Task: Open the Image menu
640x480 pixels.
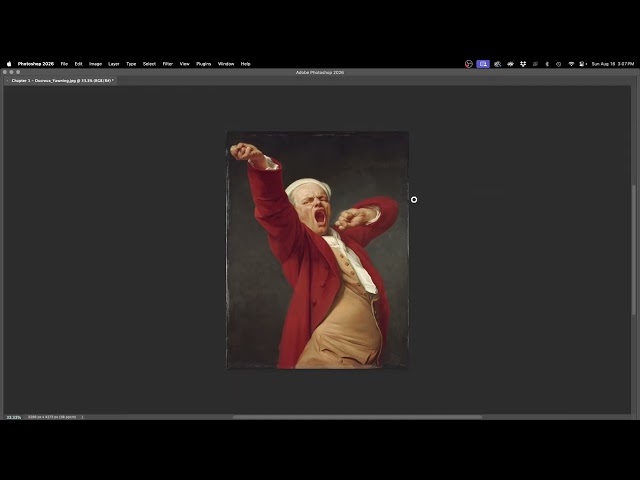Action: [96, 64]
